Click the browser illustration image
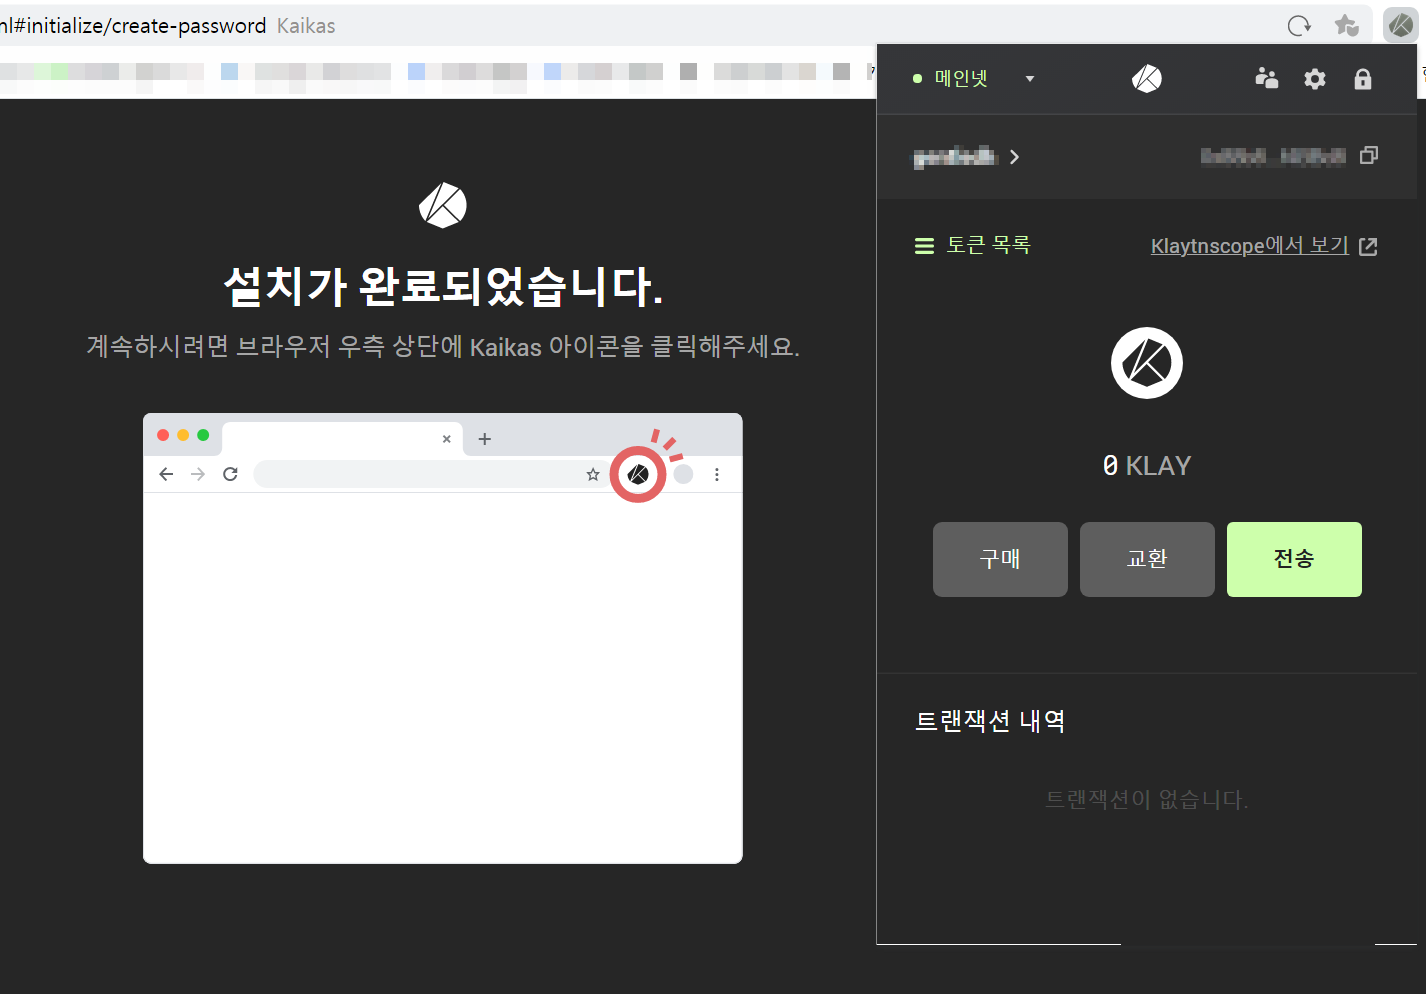This screenshot has width=1426, height=994. 443,638
